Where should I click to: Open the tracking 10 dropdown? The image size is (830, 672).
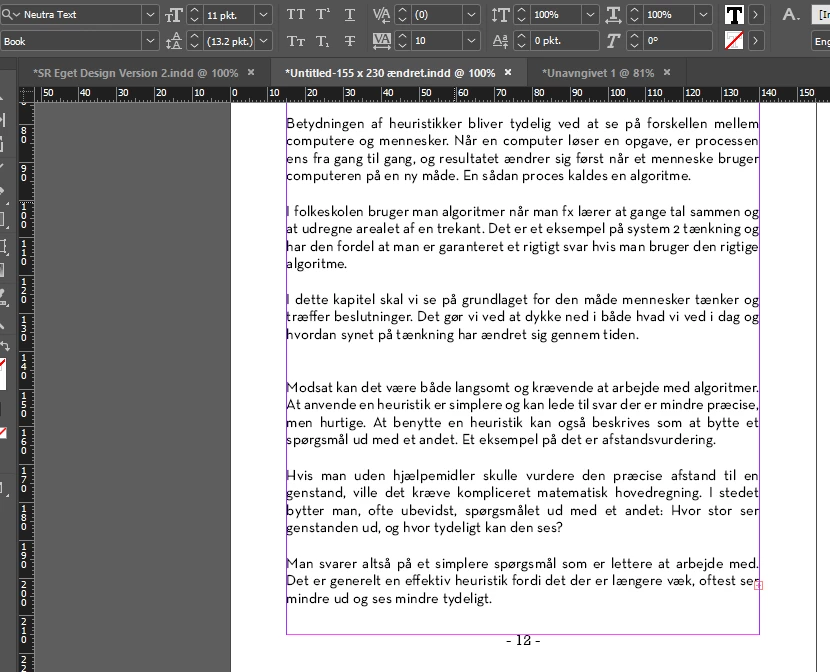(x=471, y=41)
